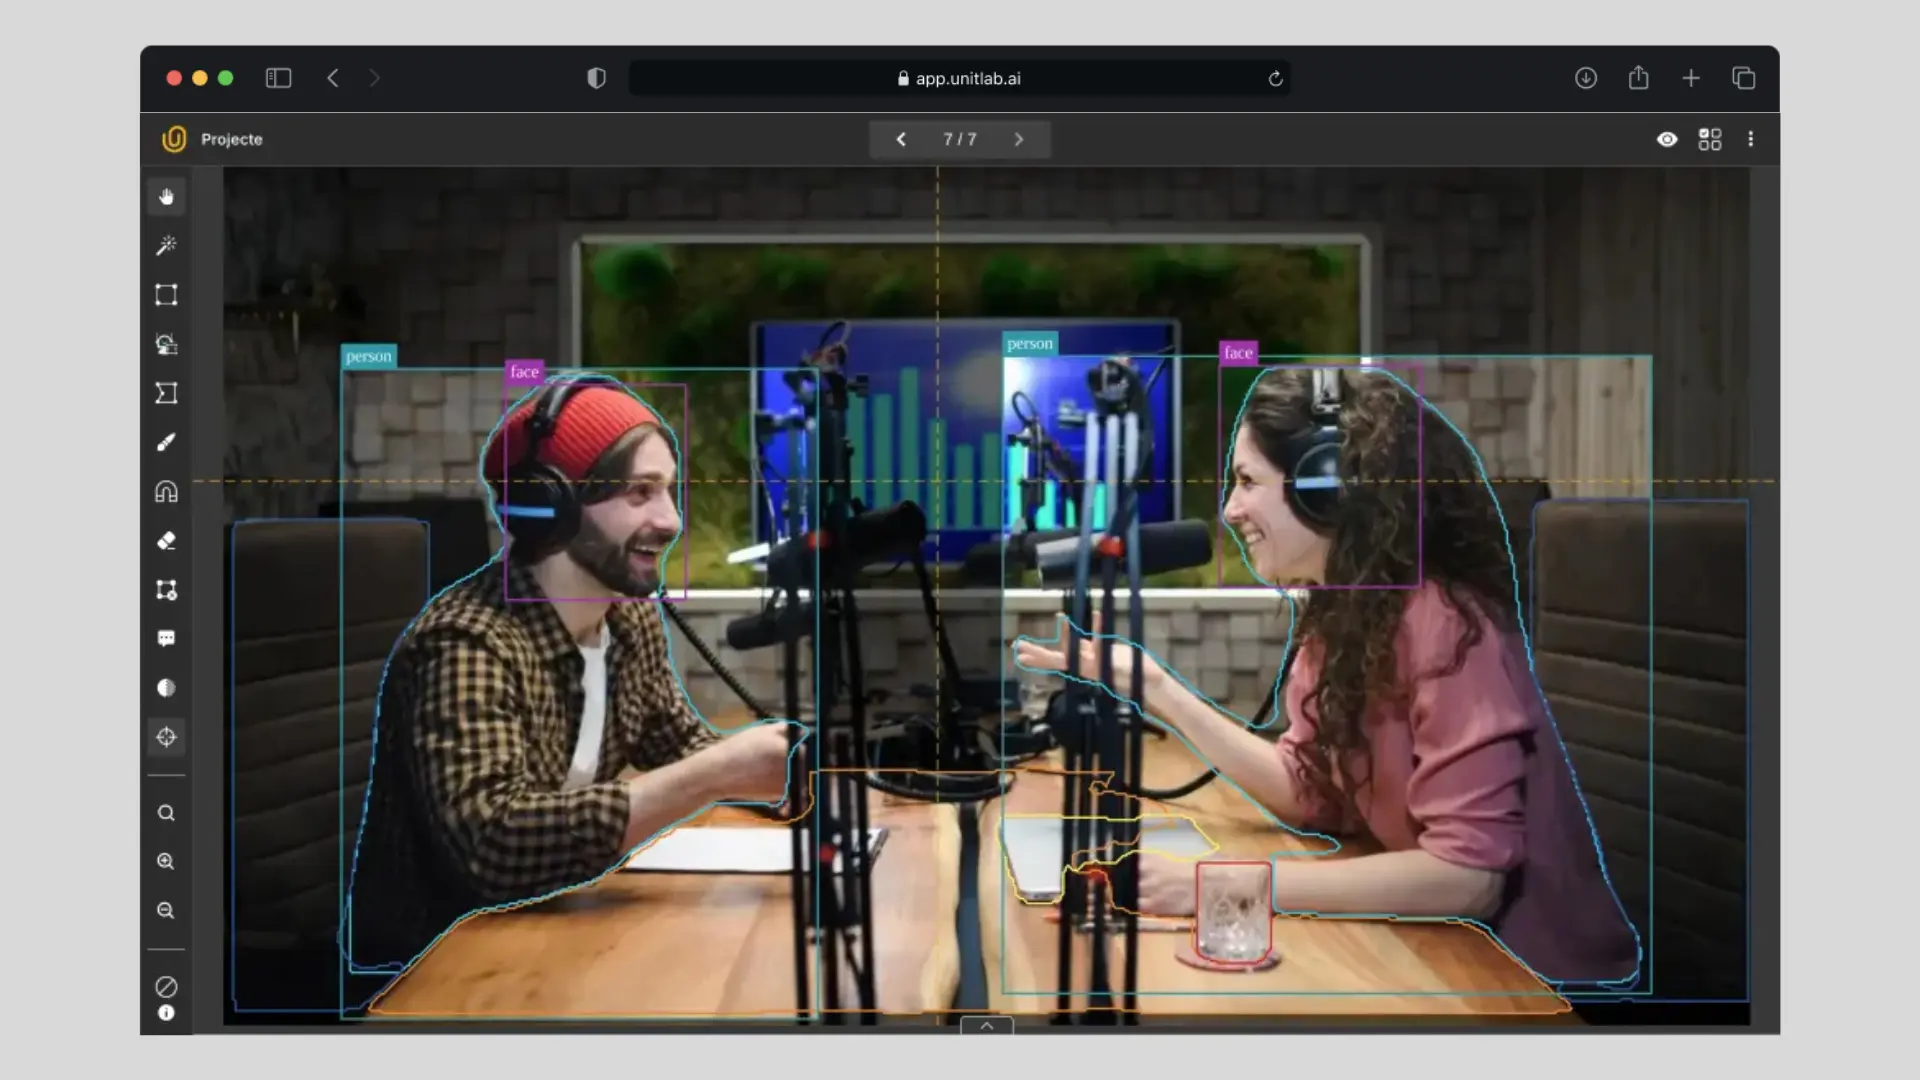This screenshot has width=1920, height=1080.
Task: Select the eraser tool
Action: point(166,541)
